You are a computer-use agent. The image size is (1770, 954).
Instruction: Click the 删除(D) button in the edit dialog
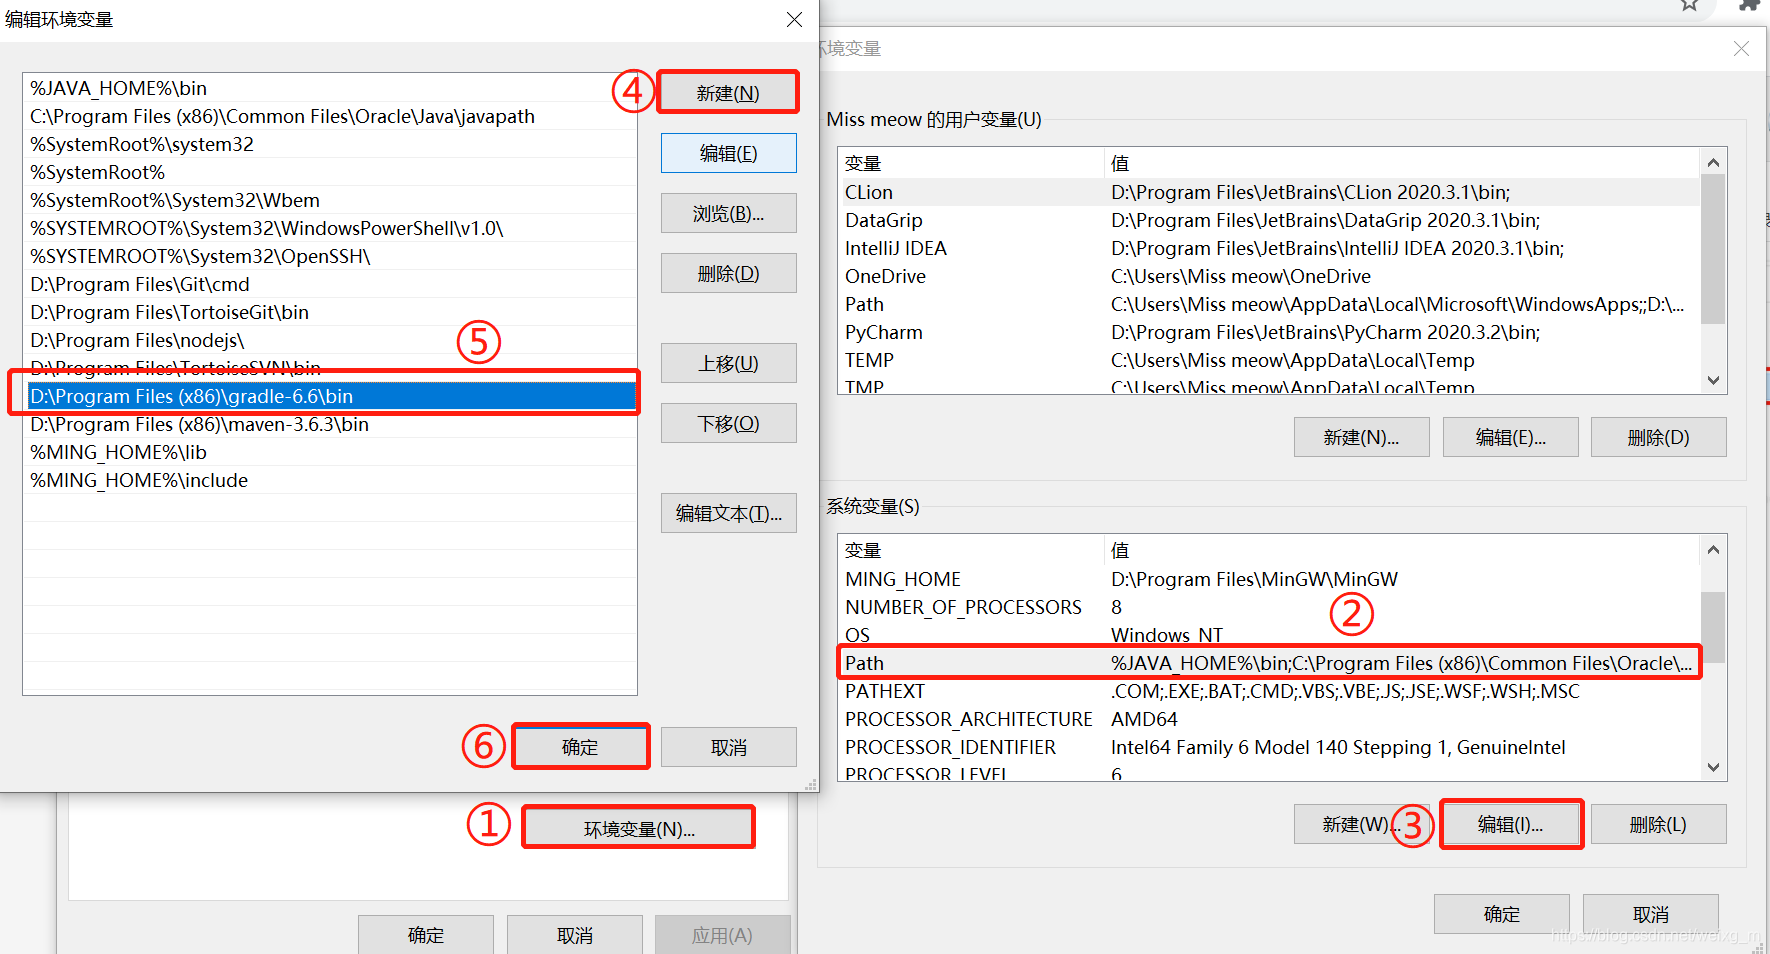click(728, 273)
